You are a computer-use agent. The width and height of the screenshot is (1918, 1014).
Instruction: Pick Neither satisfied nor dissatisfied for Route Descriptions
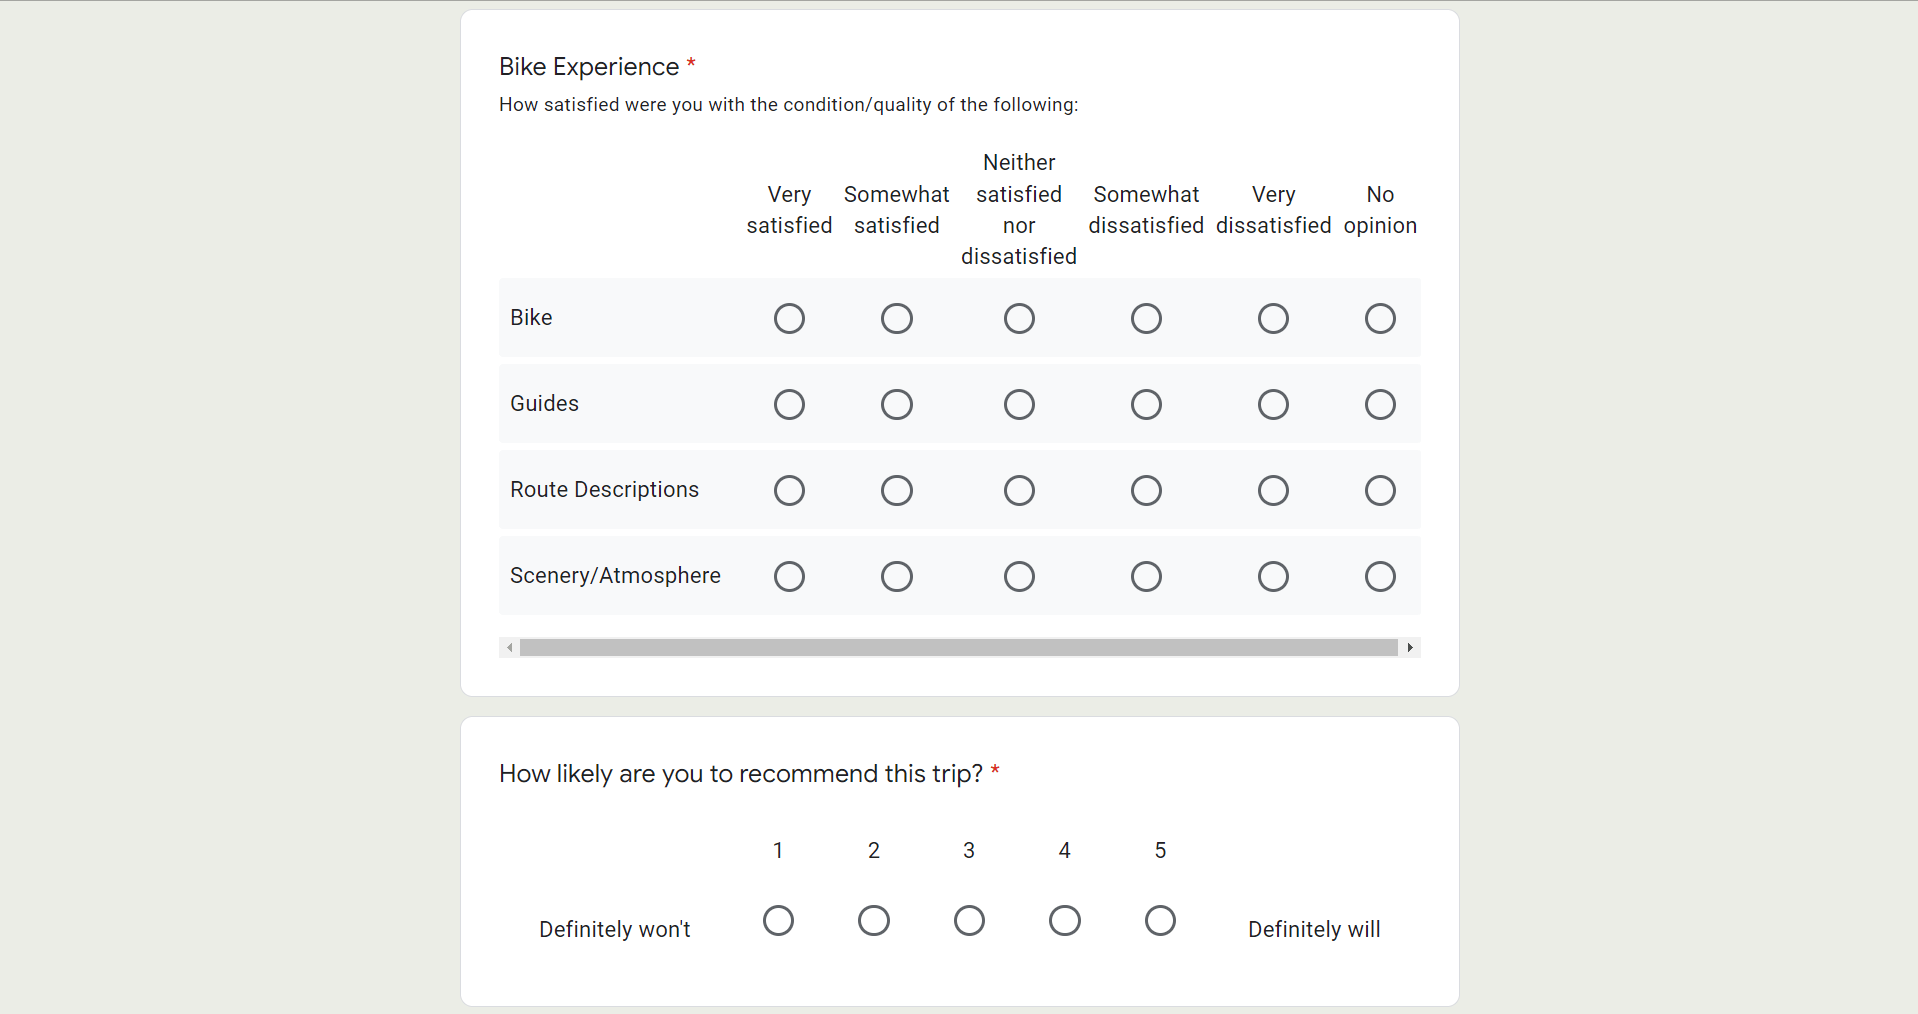click(1019, 491)
